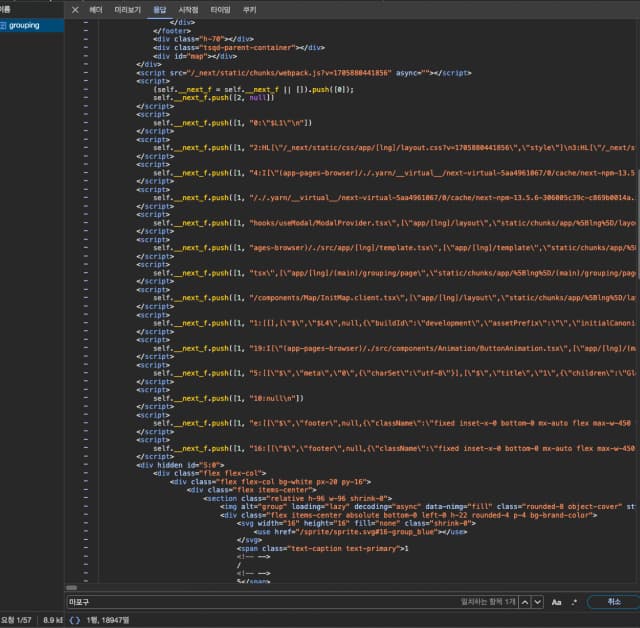Screen dimensions: 640x628
Task: Select the grouping request row
Action: pos(32,25)
